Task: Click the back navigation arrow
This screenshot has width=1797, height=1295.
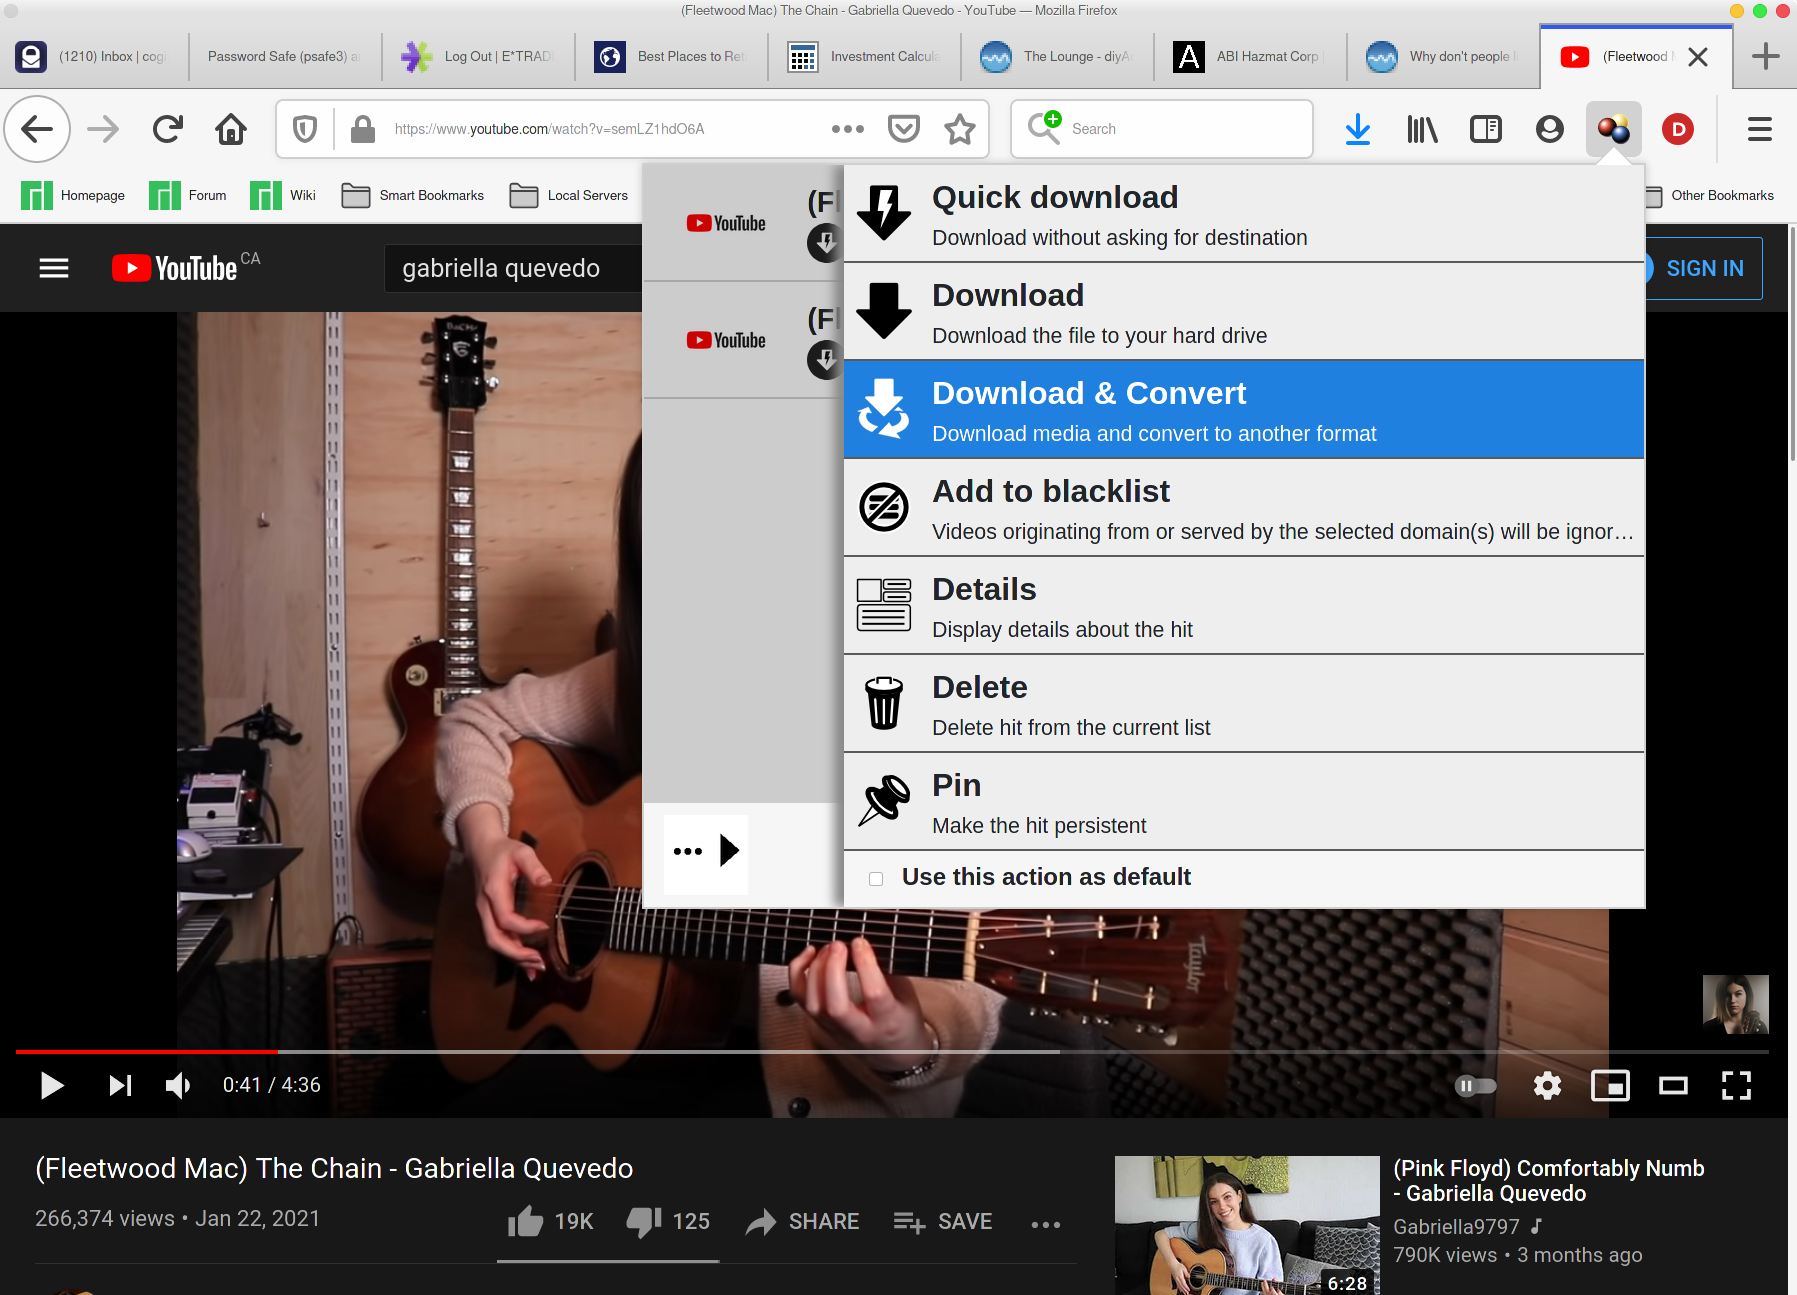Action: click(37, 129)
